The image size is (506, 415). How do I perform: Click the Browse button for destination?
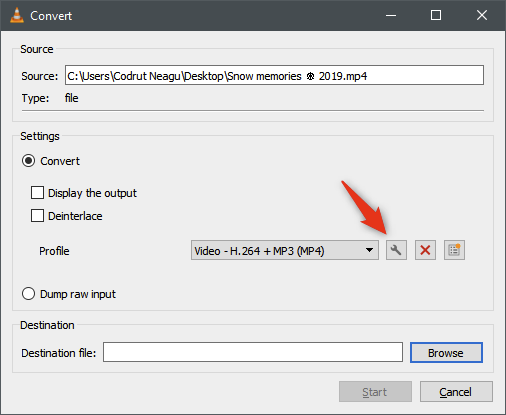446,353
